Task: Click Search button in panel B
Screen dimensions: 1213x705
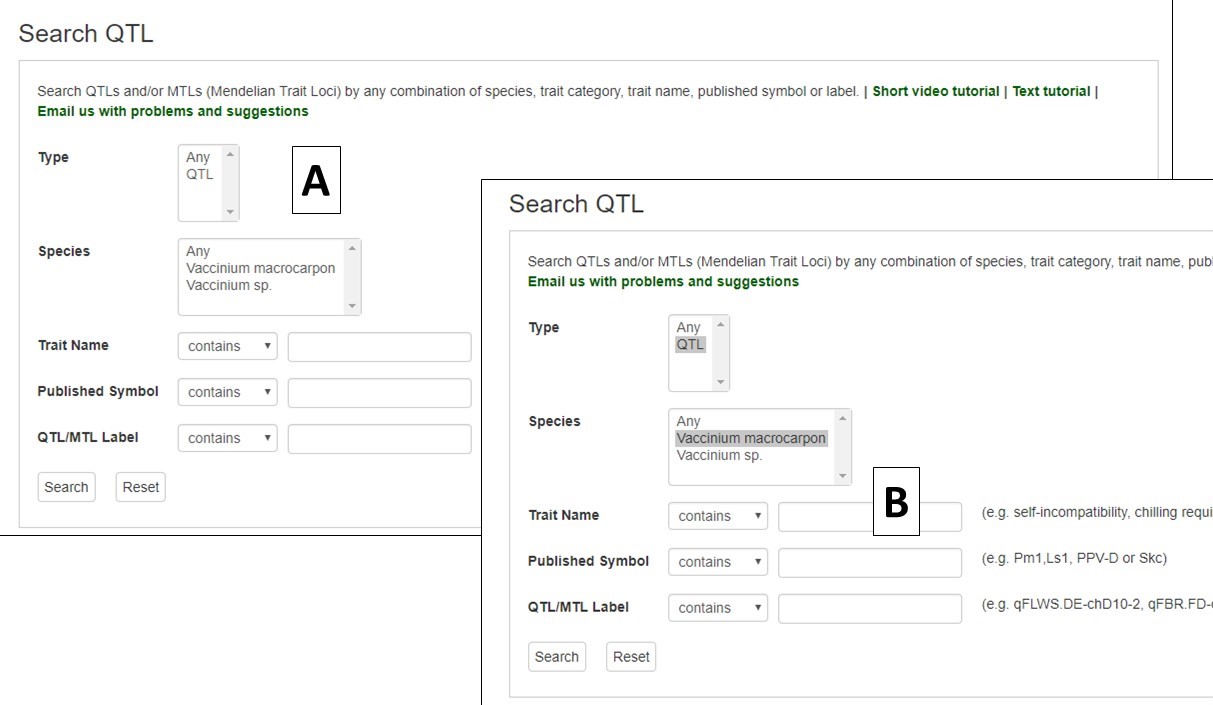Action: tap(557, 657)
